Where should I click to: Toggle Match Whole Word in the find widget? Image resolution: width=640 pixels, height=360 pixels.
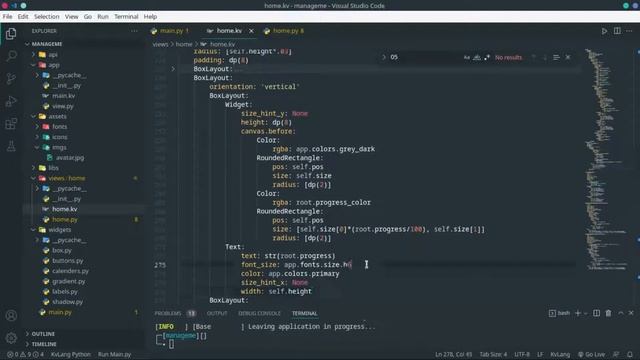coord(477,58)
